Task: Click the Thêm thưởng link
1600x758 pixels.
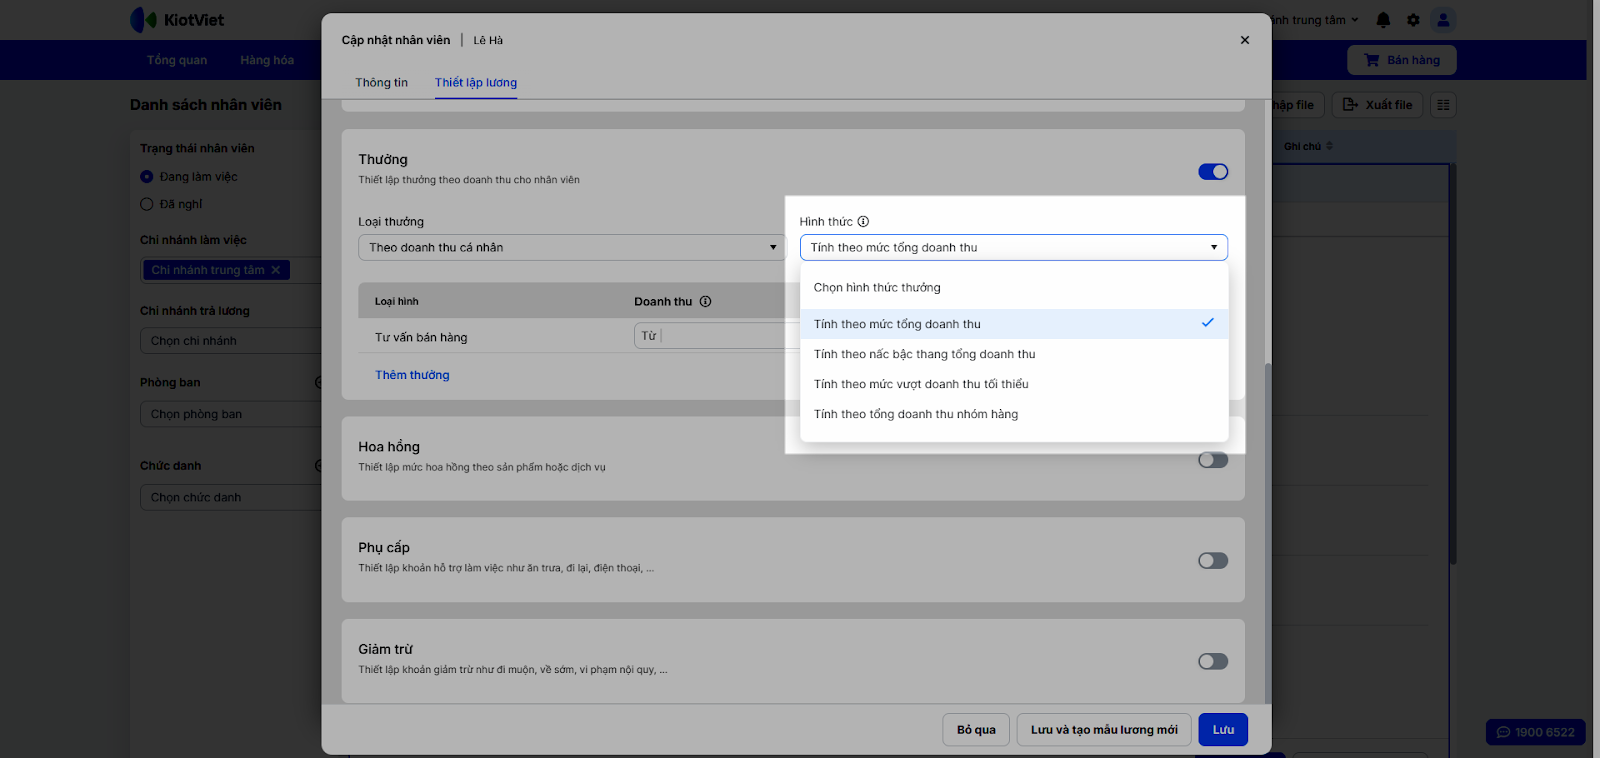Action: coord(412,375)
